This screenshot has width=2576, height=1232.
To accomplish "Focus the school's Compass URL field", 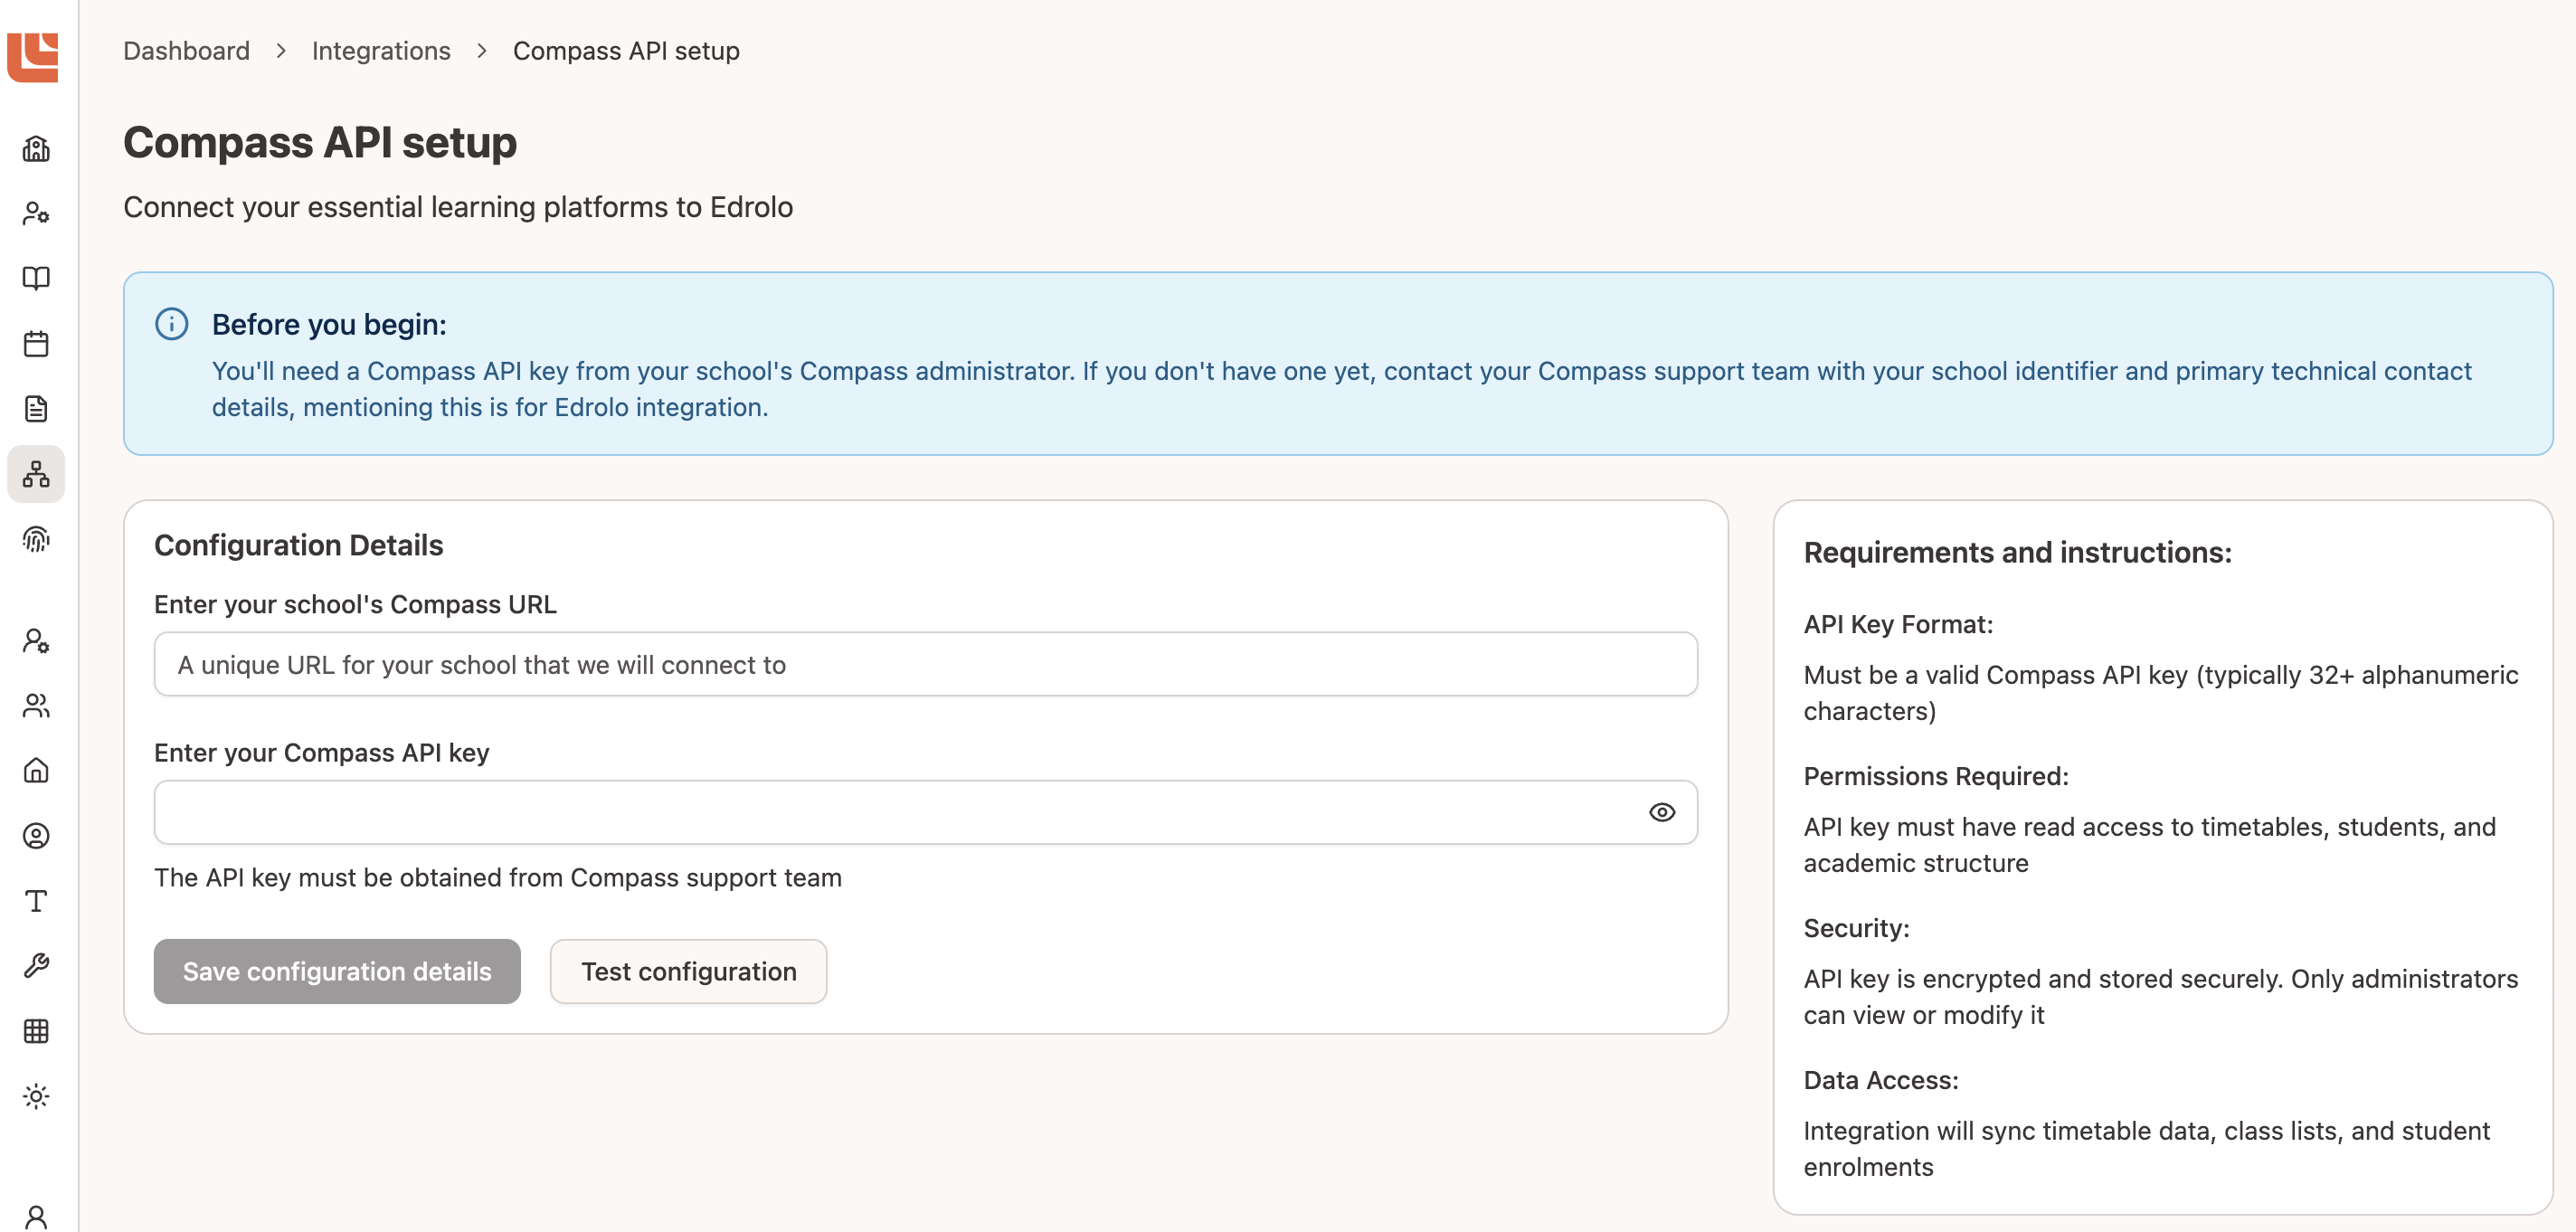I will pyautogui.click(x=925, y=665).
